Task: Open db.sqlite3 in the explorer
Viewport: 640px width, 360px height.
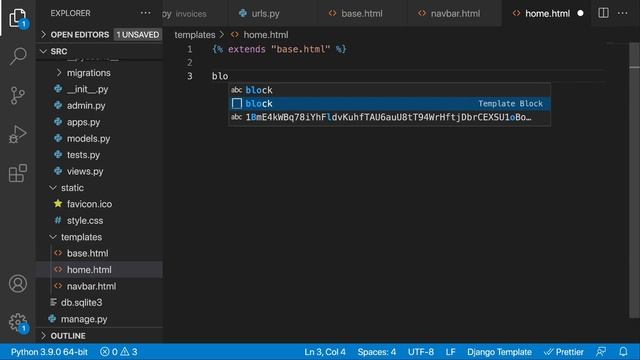Action: [x=81, y=302]
